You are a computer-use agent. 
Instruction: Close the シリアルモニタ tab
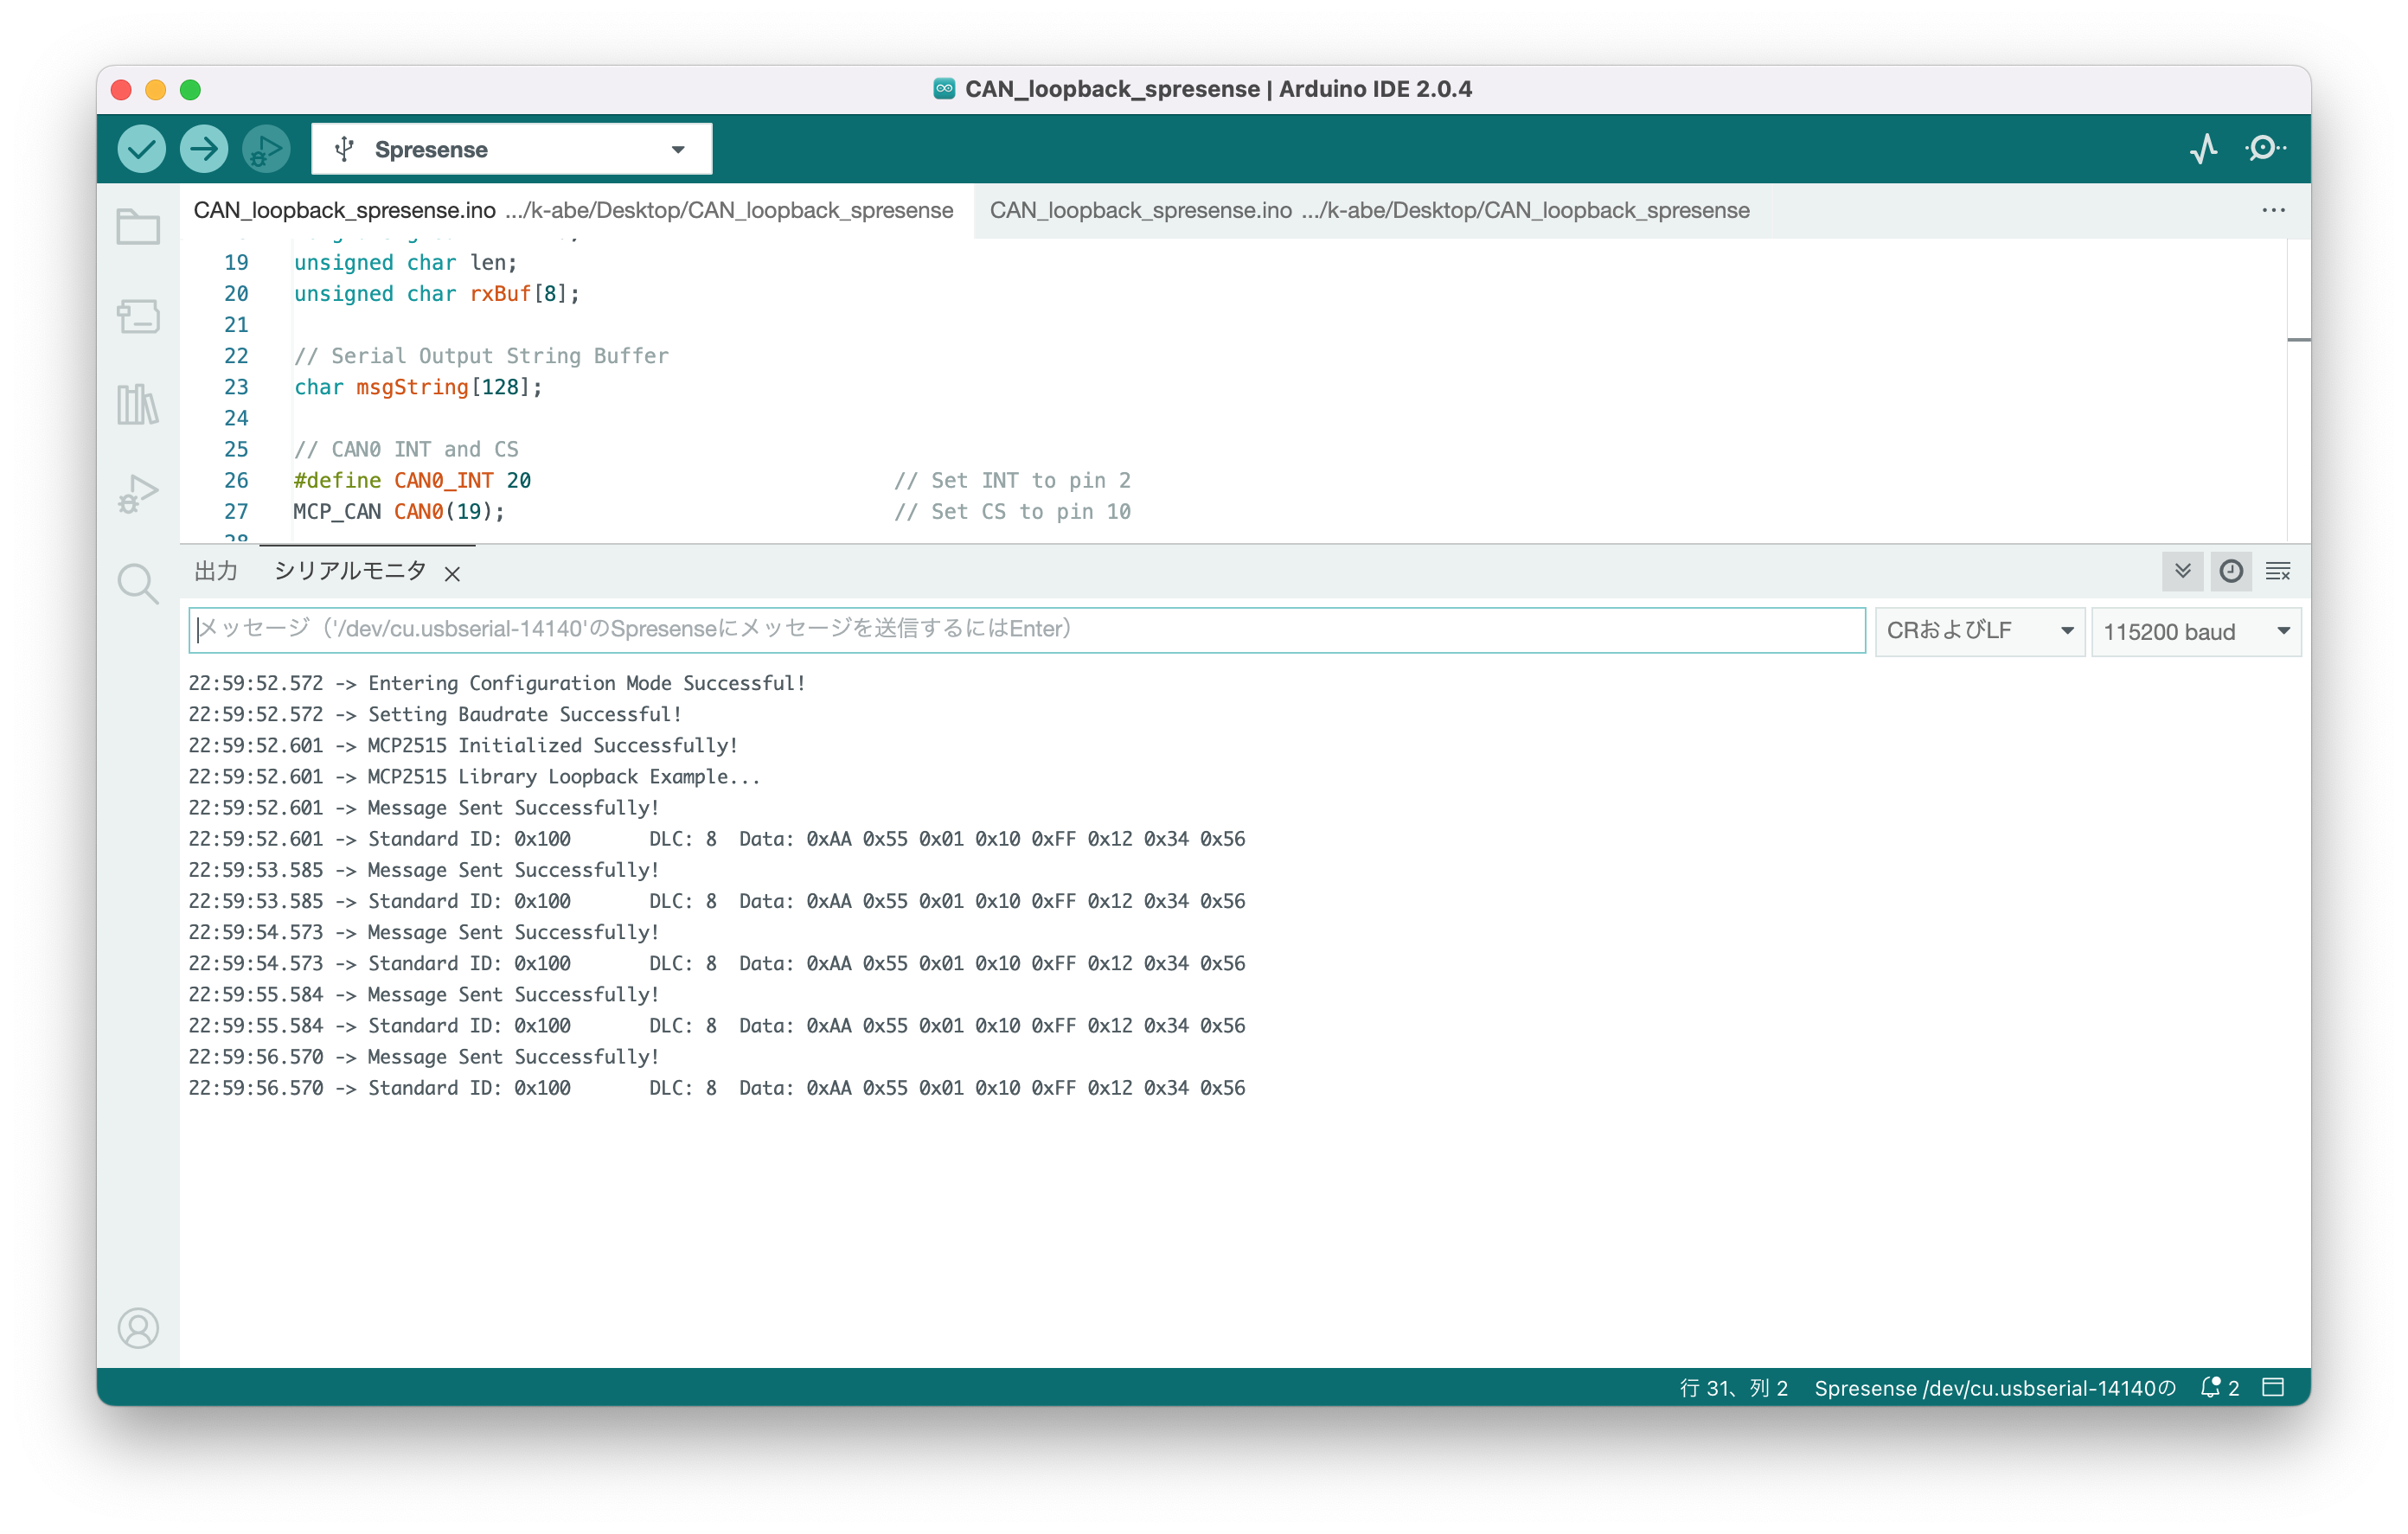pos(452,573)
